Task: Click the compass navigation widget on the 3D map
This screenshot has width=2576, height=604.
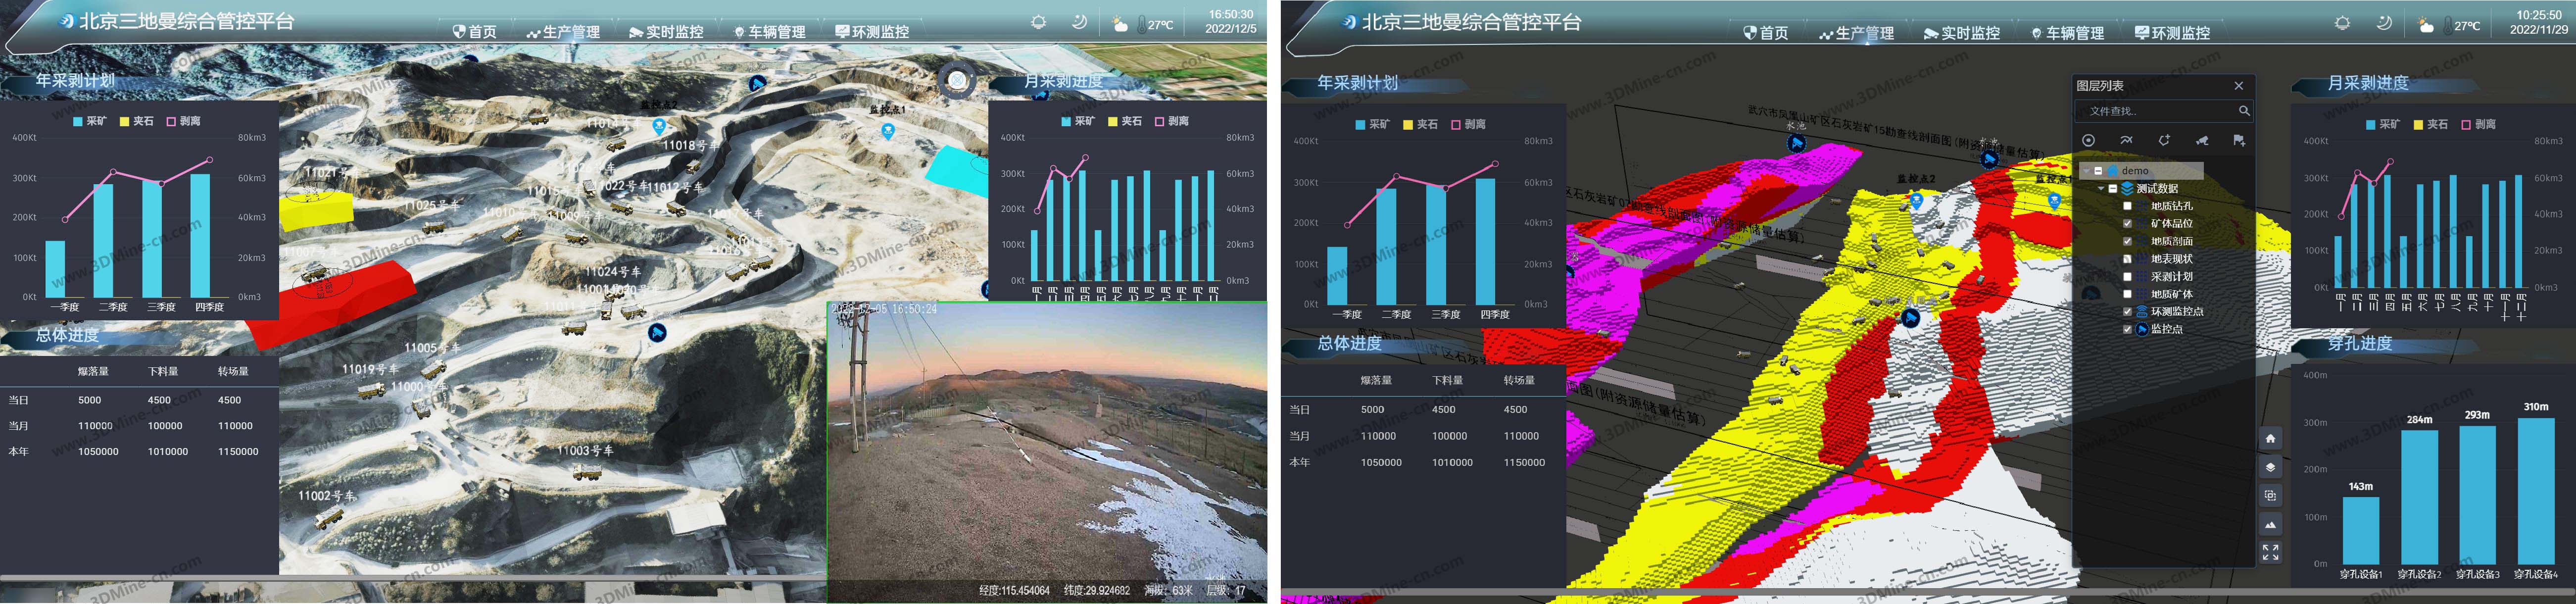Action: 957,80
